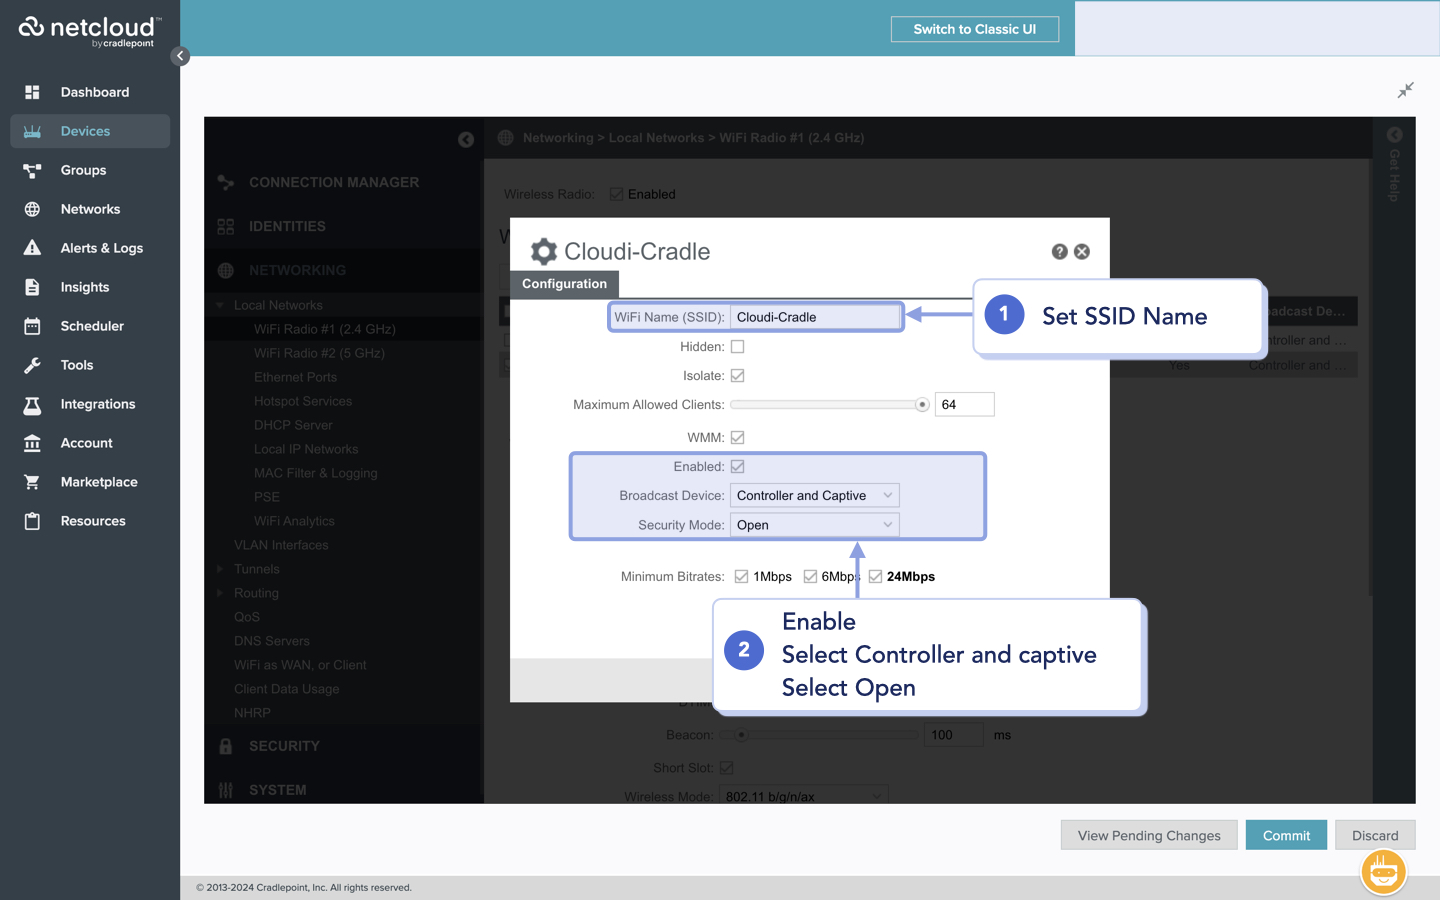
Task: Click the Commit button
Action: (x=1286, y=835)
